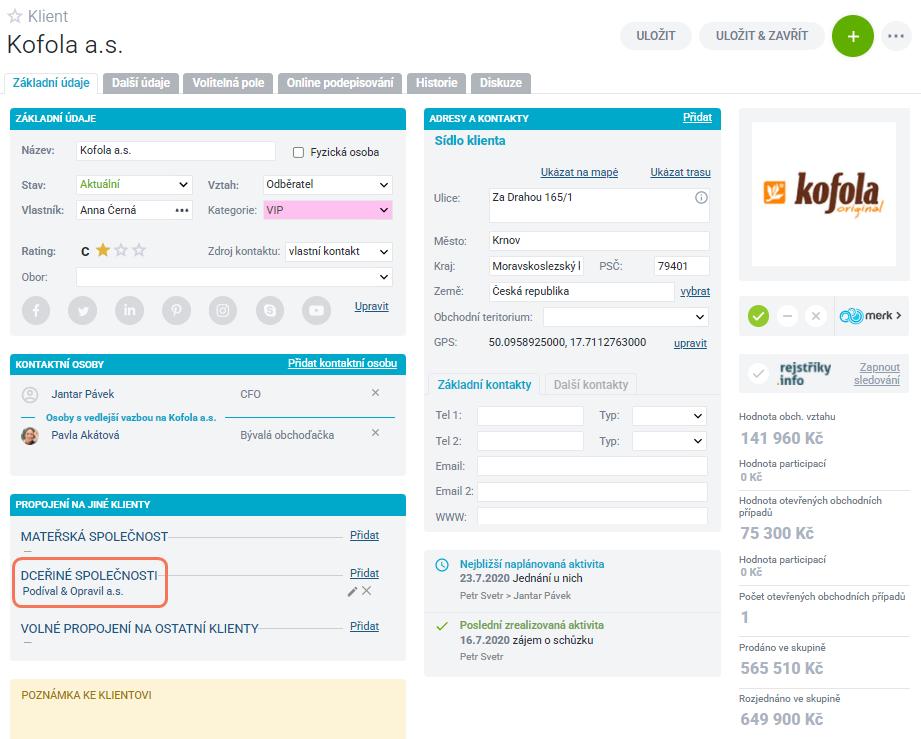Click the Ukázat trasu link

[680, 172]
